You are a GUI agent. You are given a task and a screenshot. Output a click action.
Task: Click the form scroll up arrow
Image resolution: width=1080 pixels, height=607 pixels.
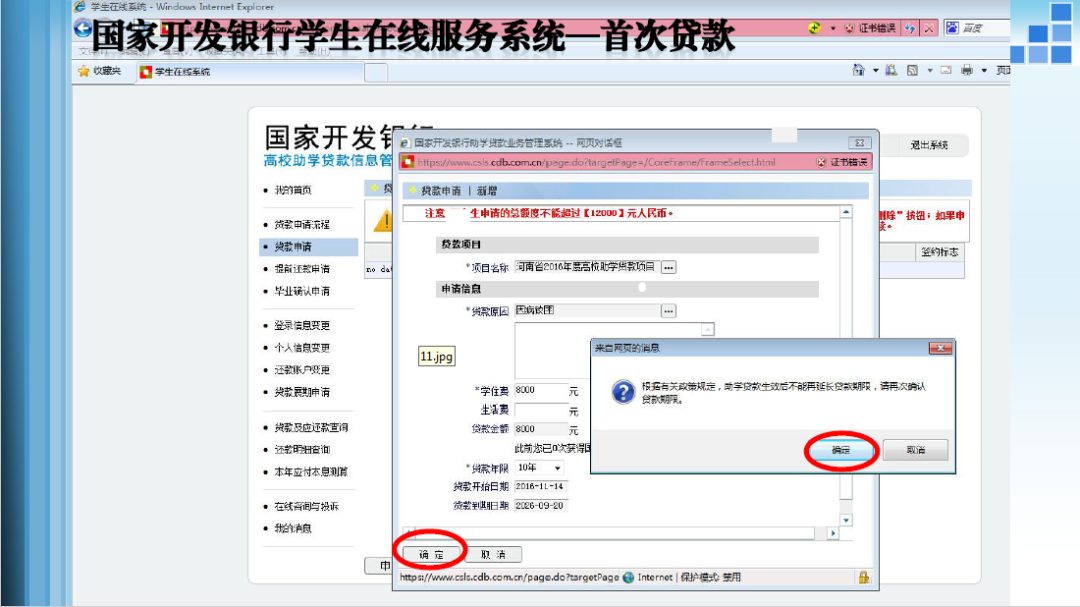(847, 212)
